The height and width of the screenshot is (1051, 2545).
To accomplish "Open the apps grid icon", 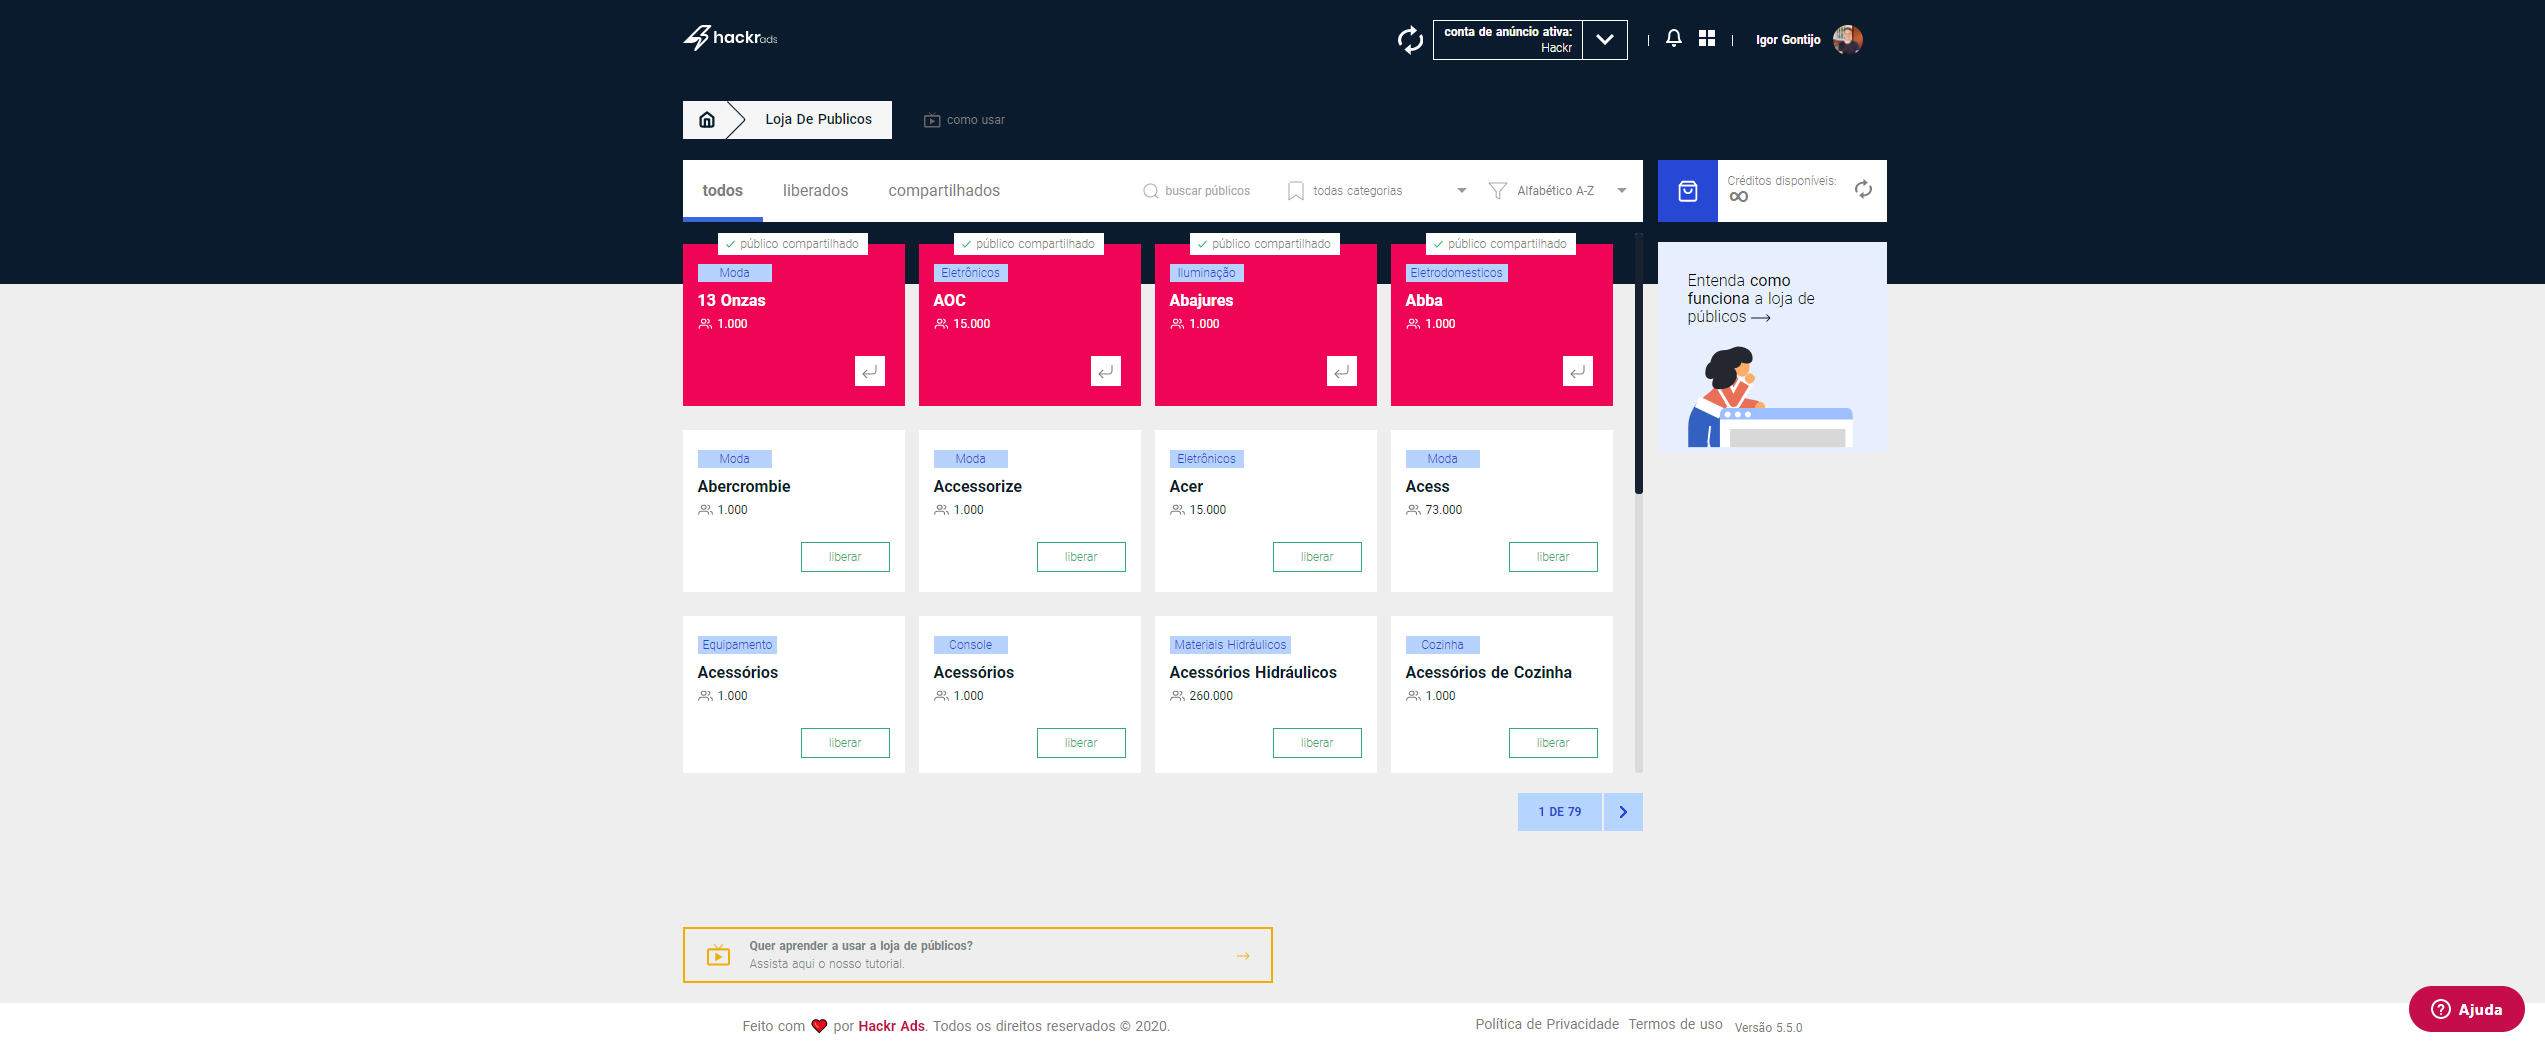I will coord(1707,38).
